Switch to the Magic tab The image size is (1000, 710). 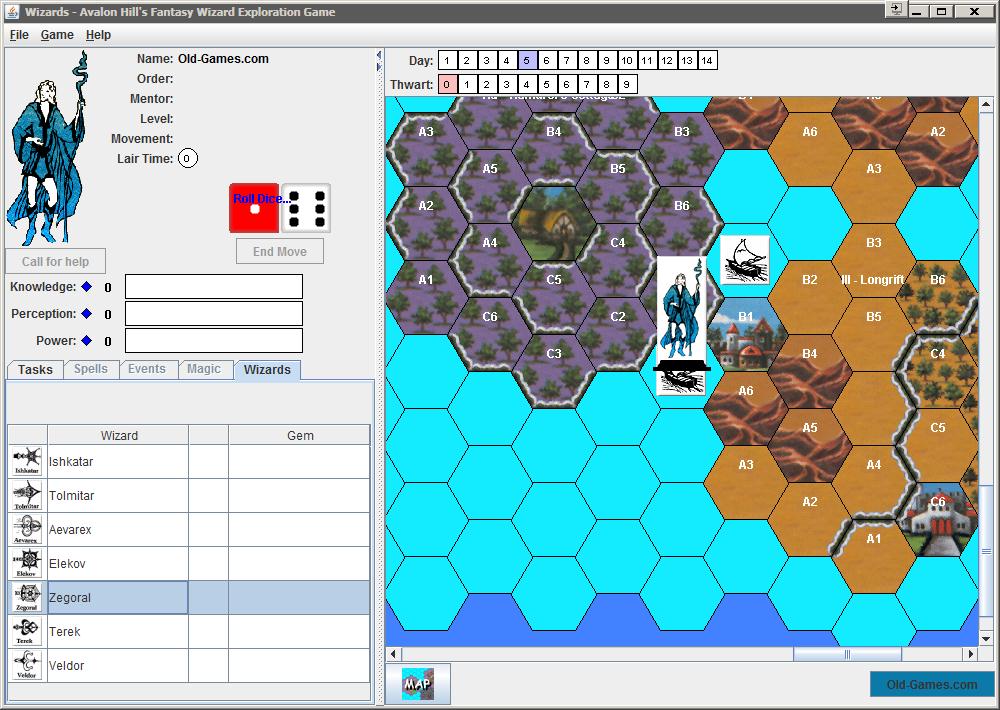point(203,369)
